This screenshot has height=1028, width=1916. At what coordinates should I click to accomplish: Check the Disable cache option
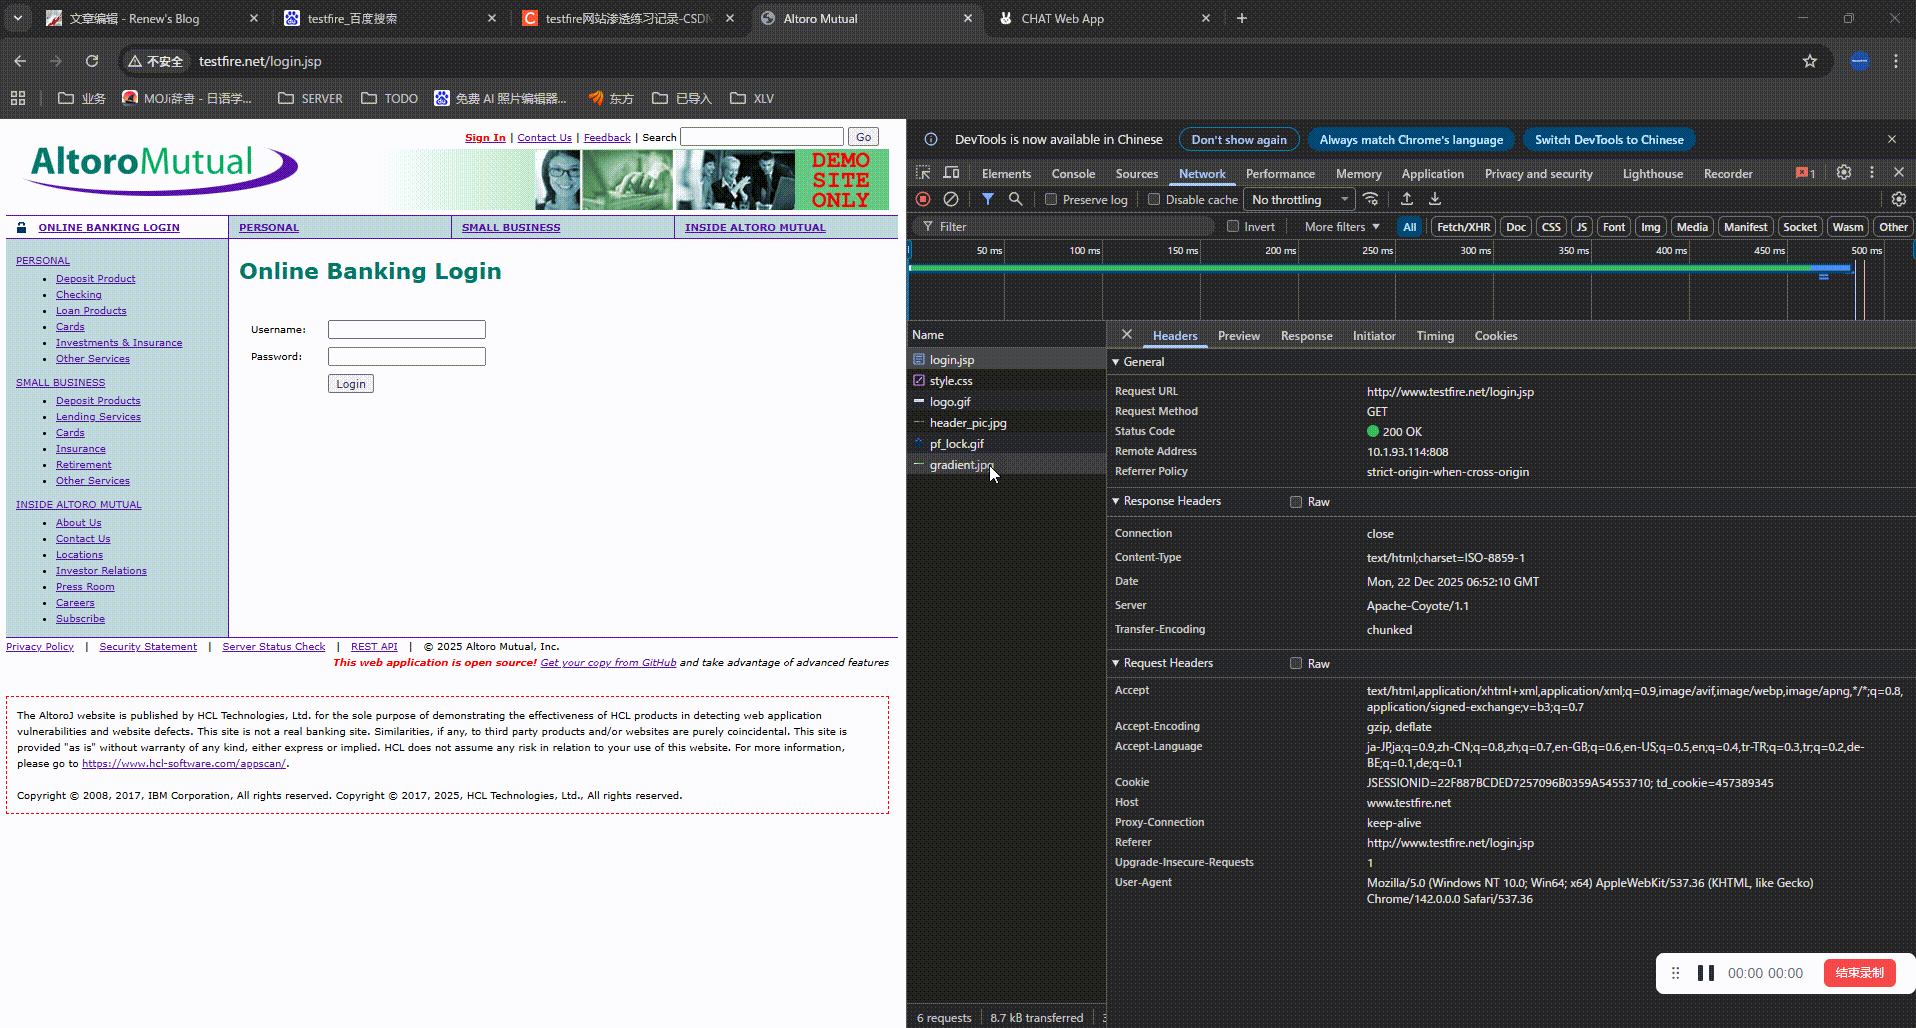pyautogui.click(x=1154, y=200)
